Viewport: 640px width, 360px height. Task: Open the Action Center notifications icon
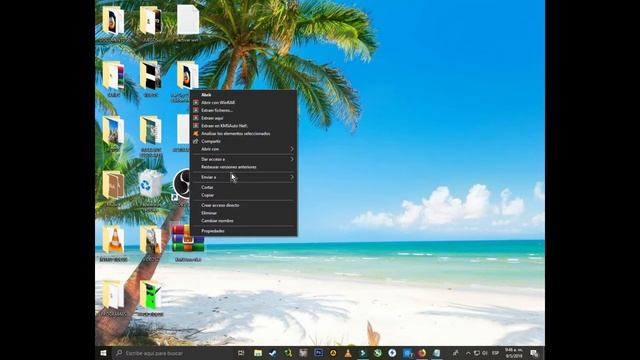click(534, 353)
